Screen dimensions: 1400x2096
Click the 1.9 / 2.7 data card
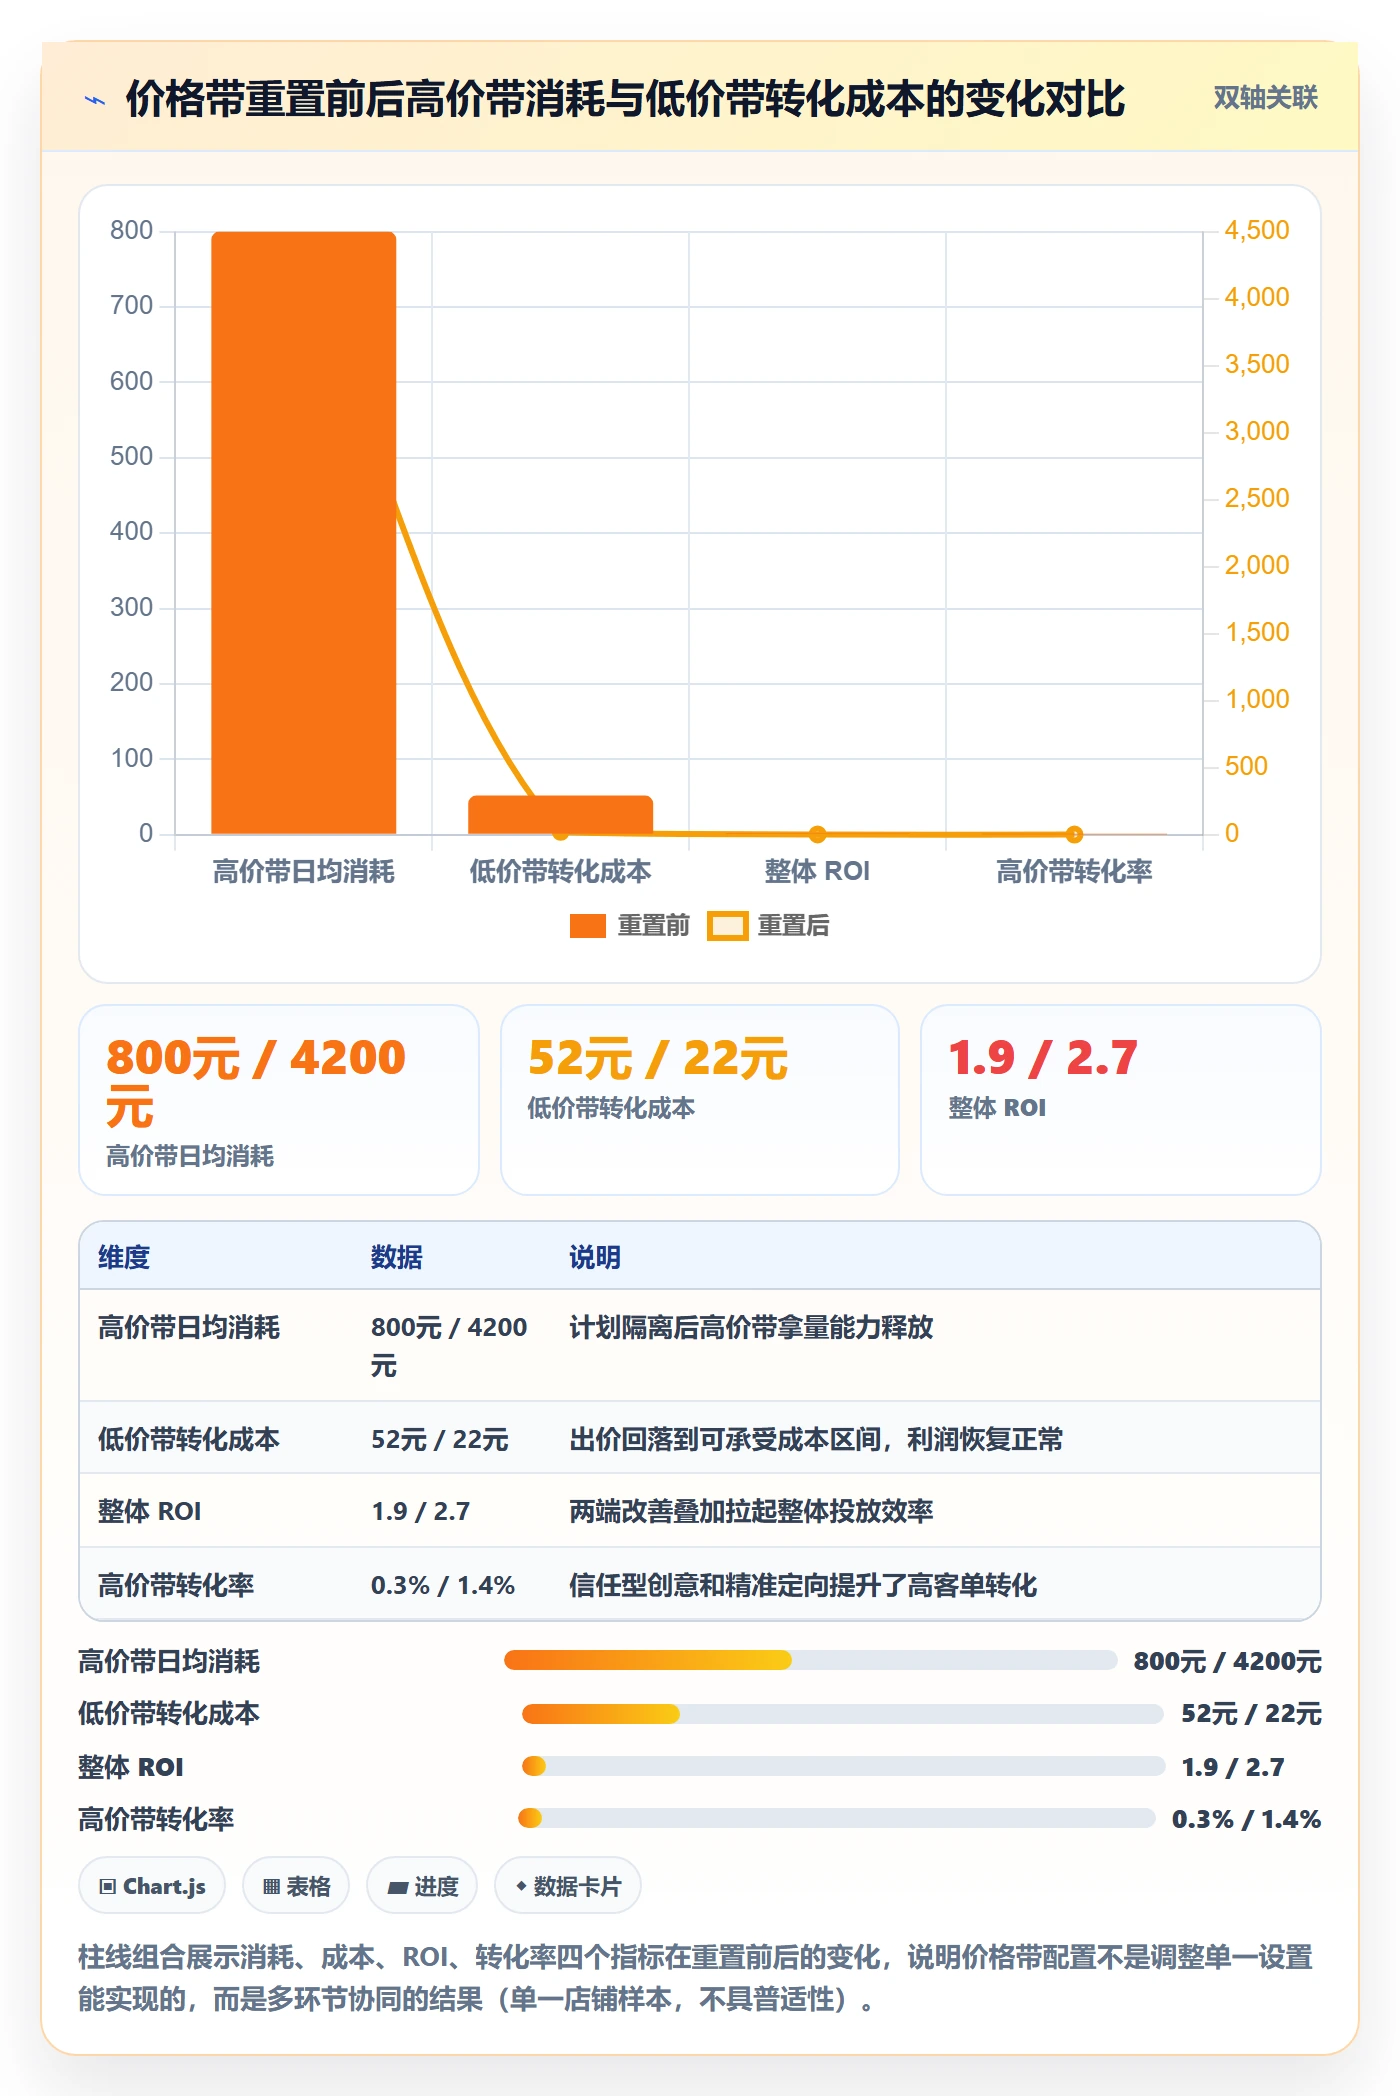click(1121, 1100)
